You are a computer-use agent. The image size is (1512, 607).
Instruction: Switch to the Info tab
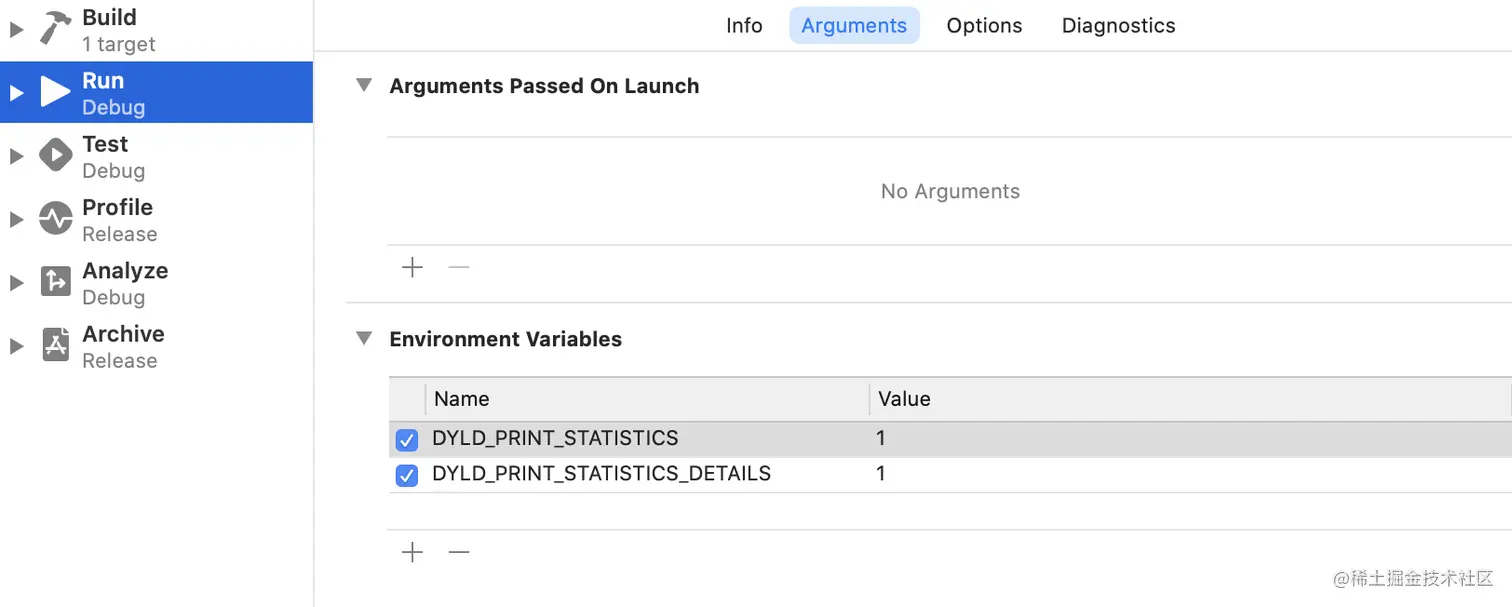click(x=744, y=26)
